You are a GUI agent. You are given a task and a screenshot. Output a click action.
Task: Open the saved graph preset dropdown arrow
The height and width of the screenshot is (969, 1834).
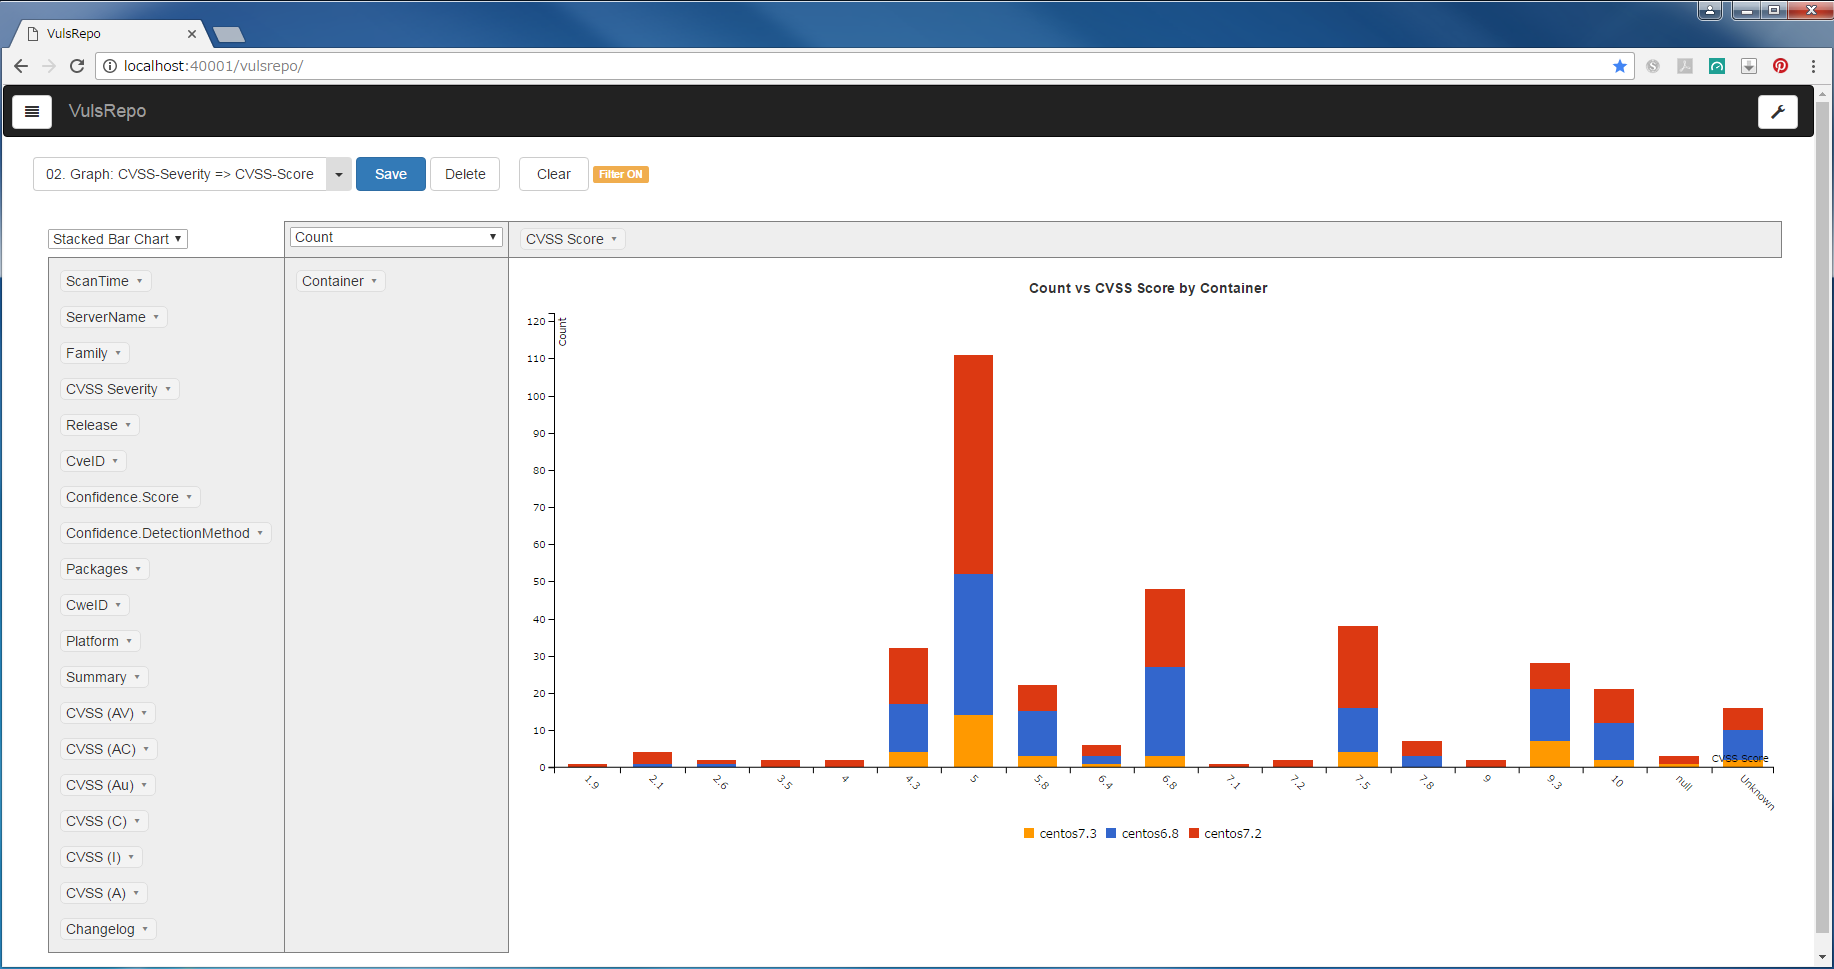click(339, 174)
